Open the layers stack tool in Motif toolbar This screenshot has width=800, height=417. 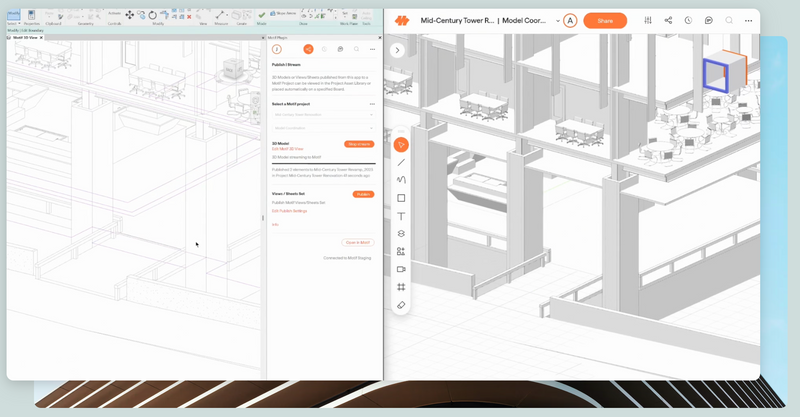point(401,234)
